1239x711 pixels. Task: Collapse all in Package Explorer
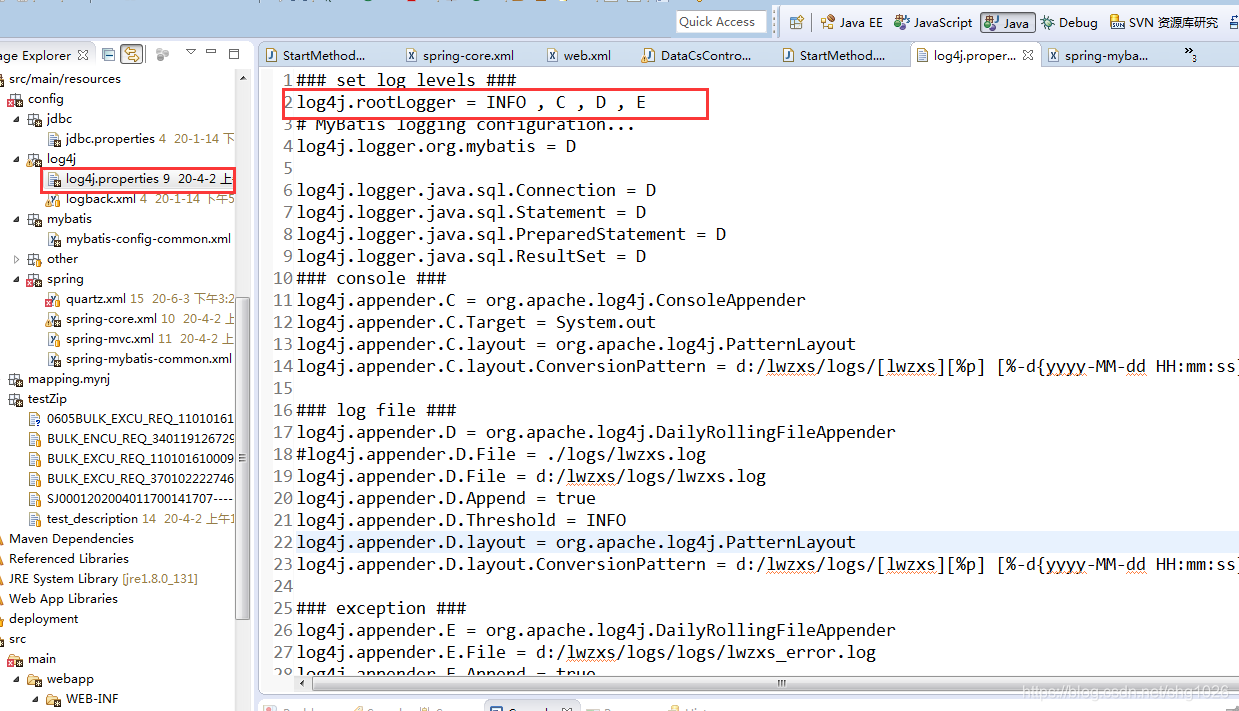click(109, 54)
